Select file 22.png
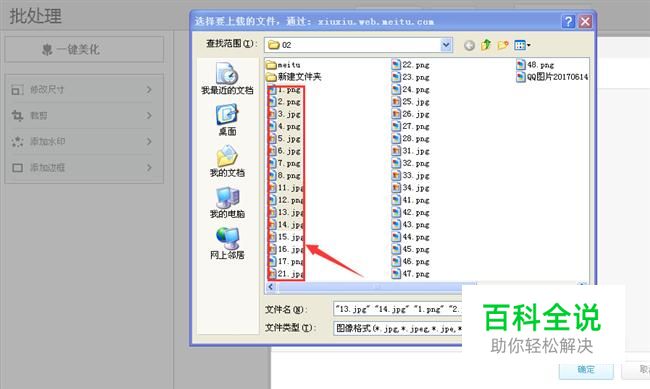 [x=411, y=65]
